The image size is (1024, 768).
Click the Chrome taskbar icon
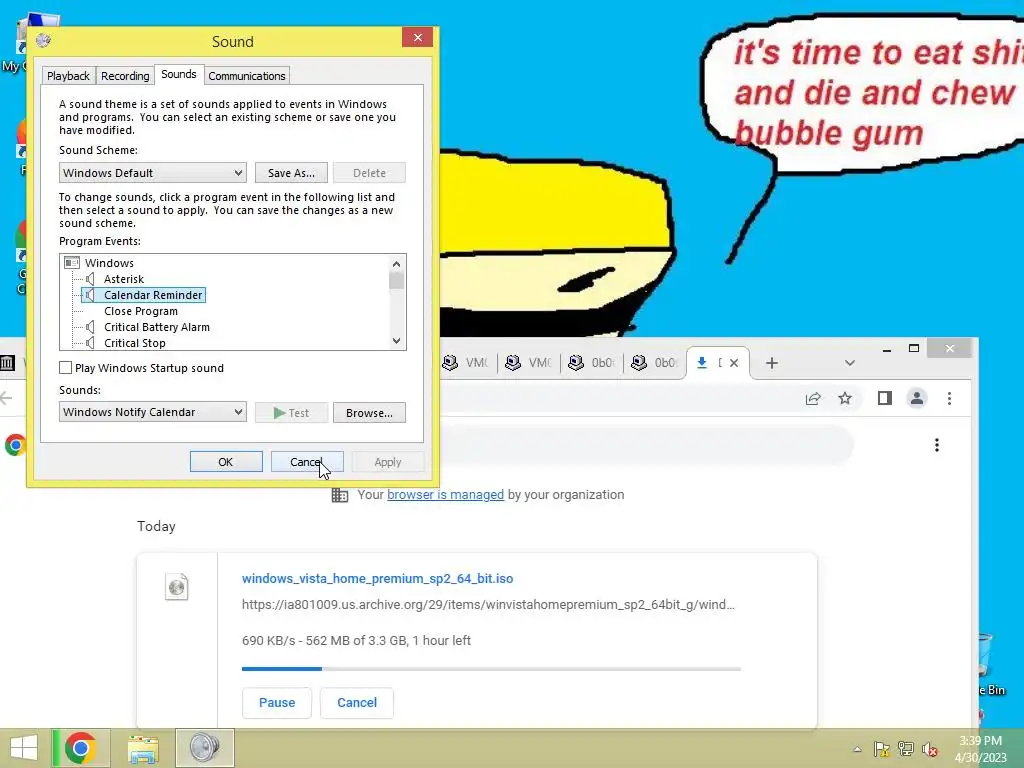tap(80, 748)
